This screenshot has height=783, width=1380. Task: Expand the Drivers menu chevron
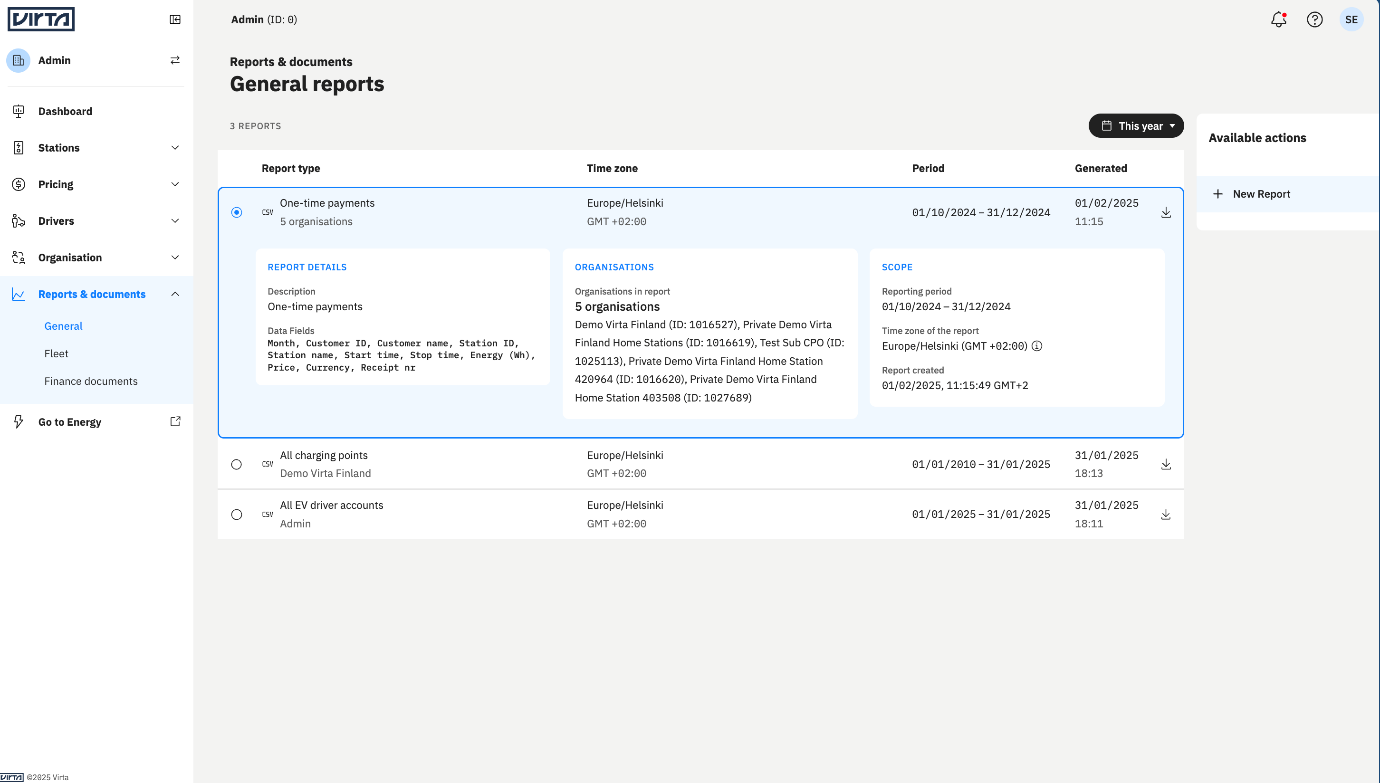coord(176,221)
